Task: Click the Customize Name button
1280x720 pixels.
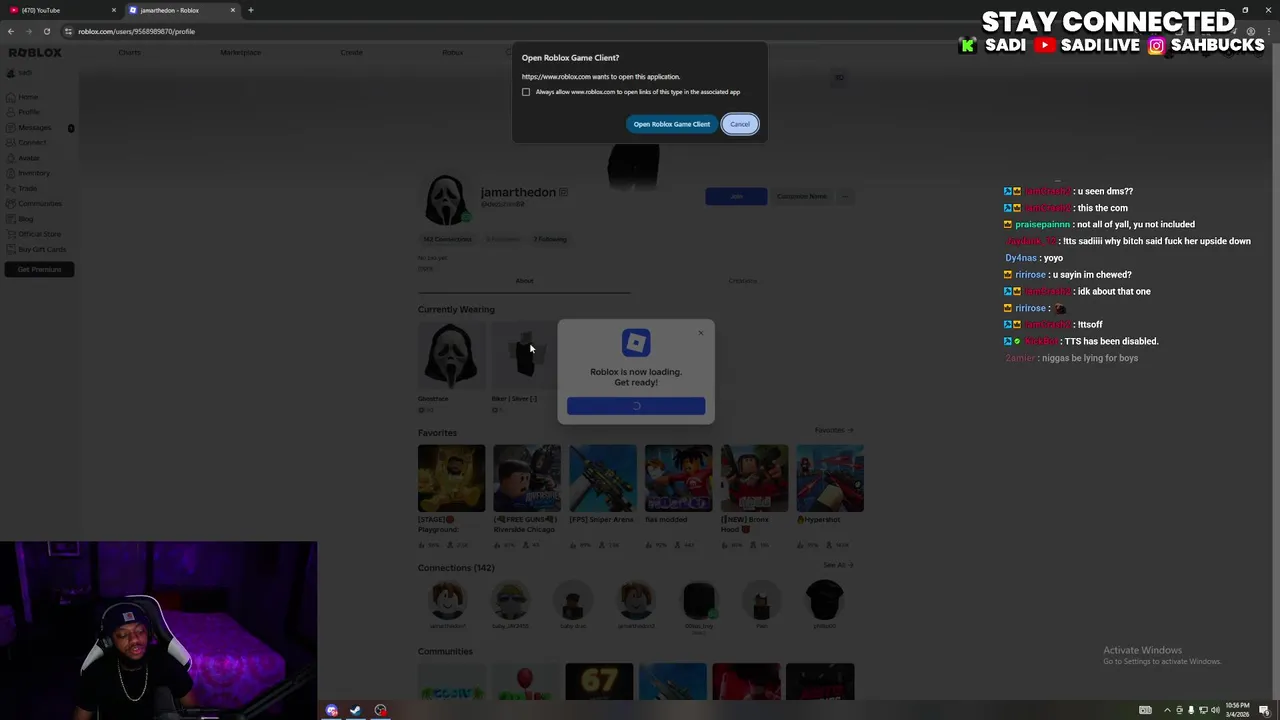Action: point(802,196)
